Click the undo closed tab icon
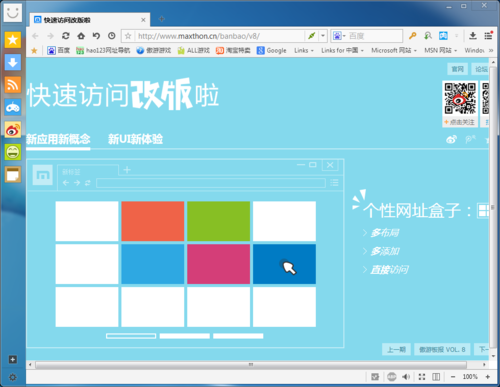Image resolution: width=500 pixels, height=387 pixels. pos(96,36)
